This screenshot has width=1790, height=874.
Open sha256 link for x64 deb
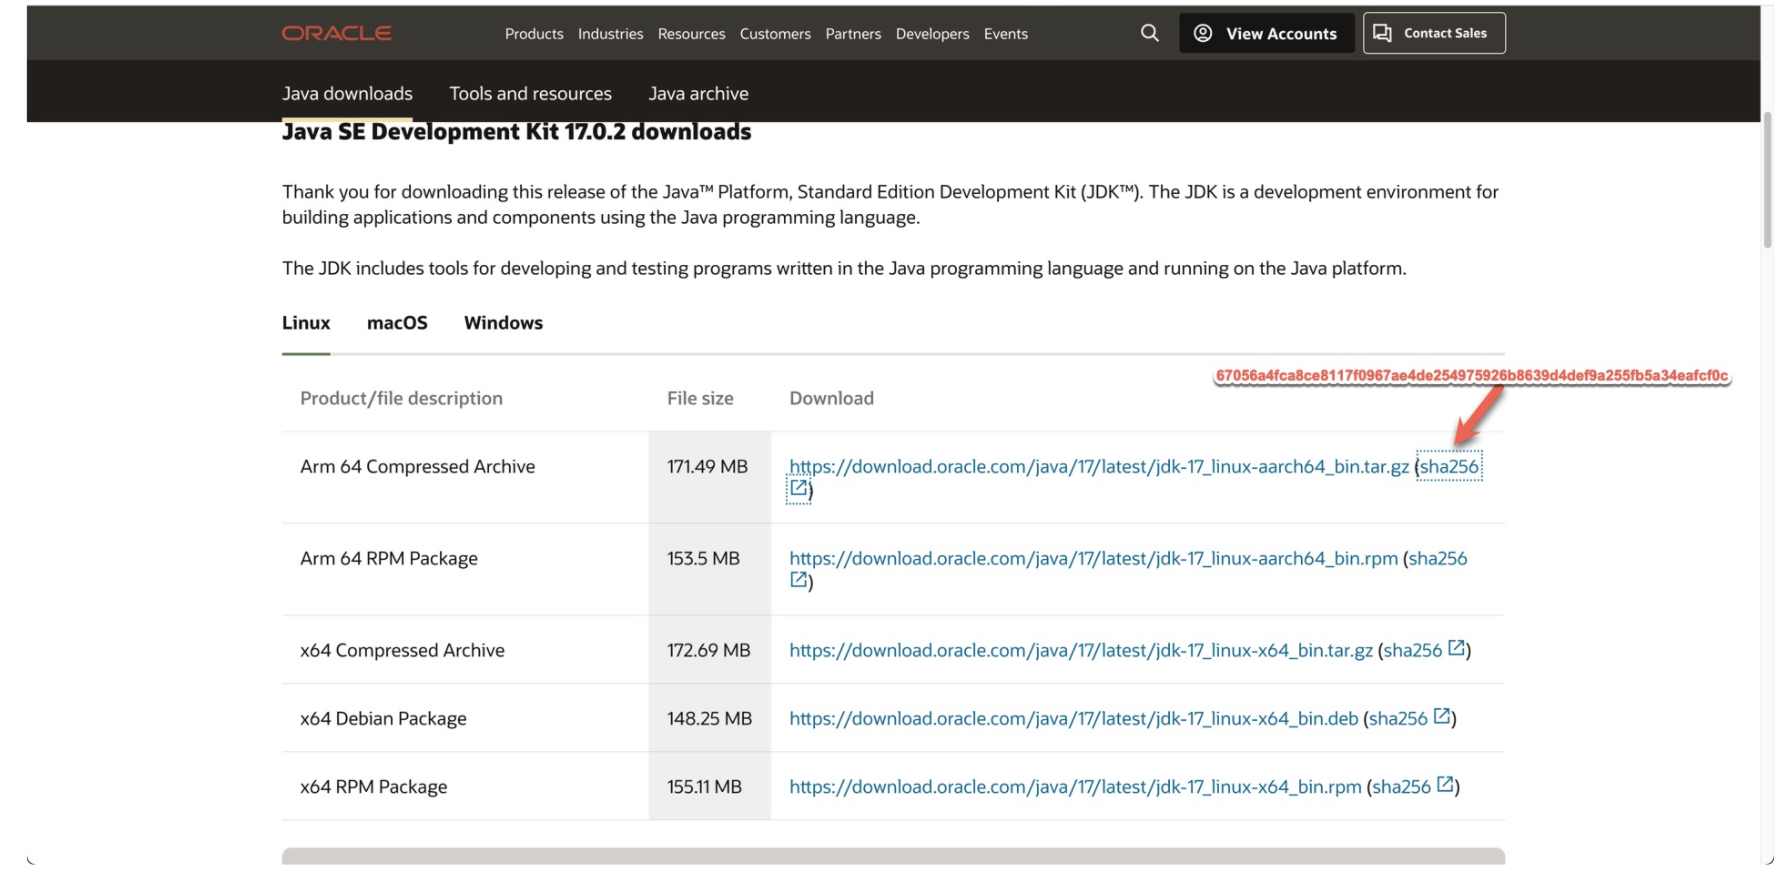(x=1398, y=719)
